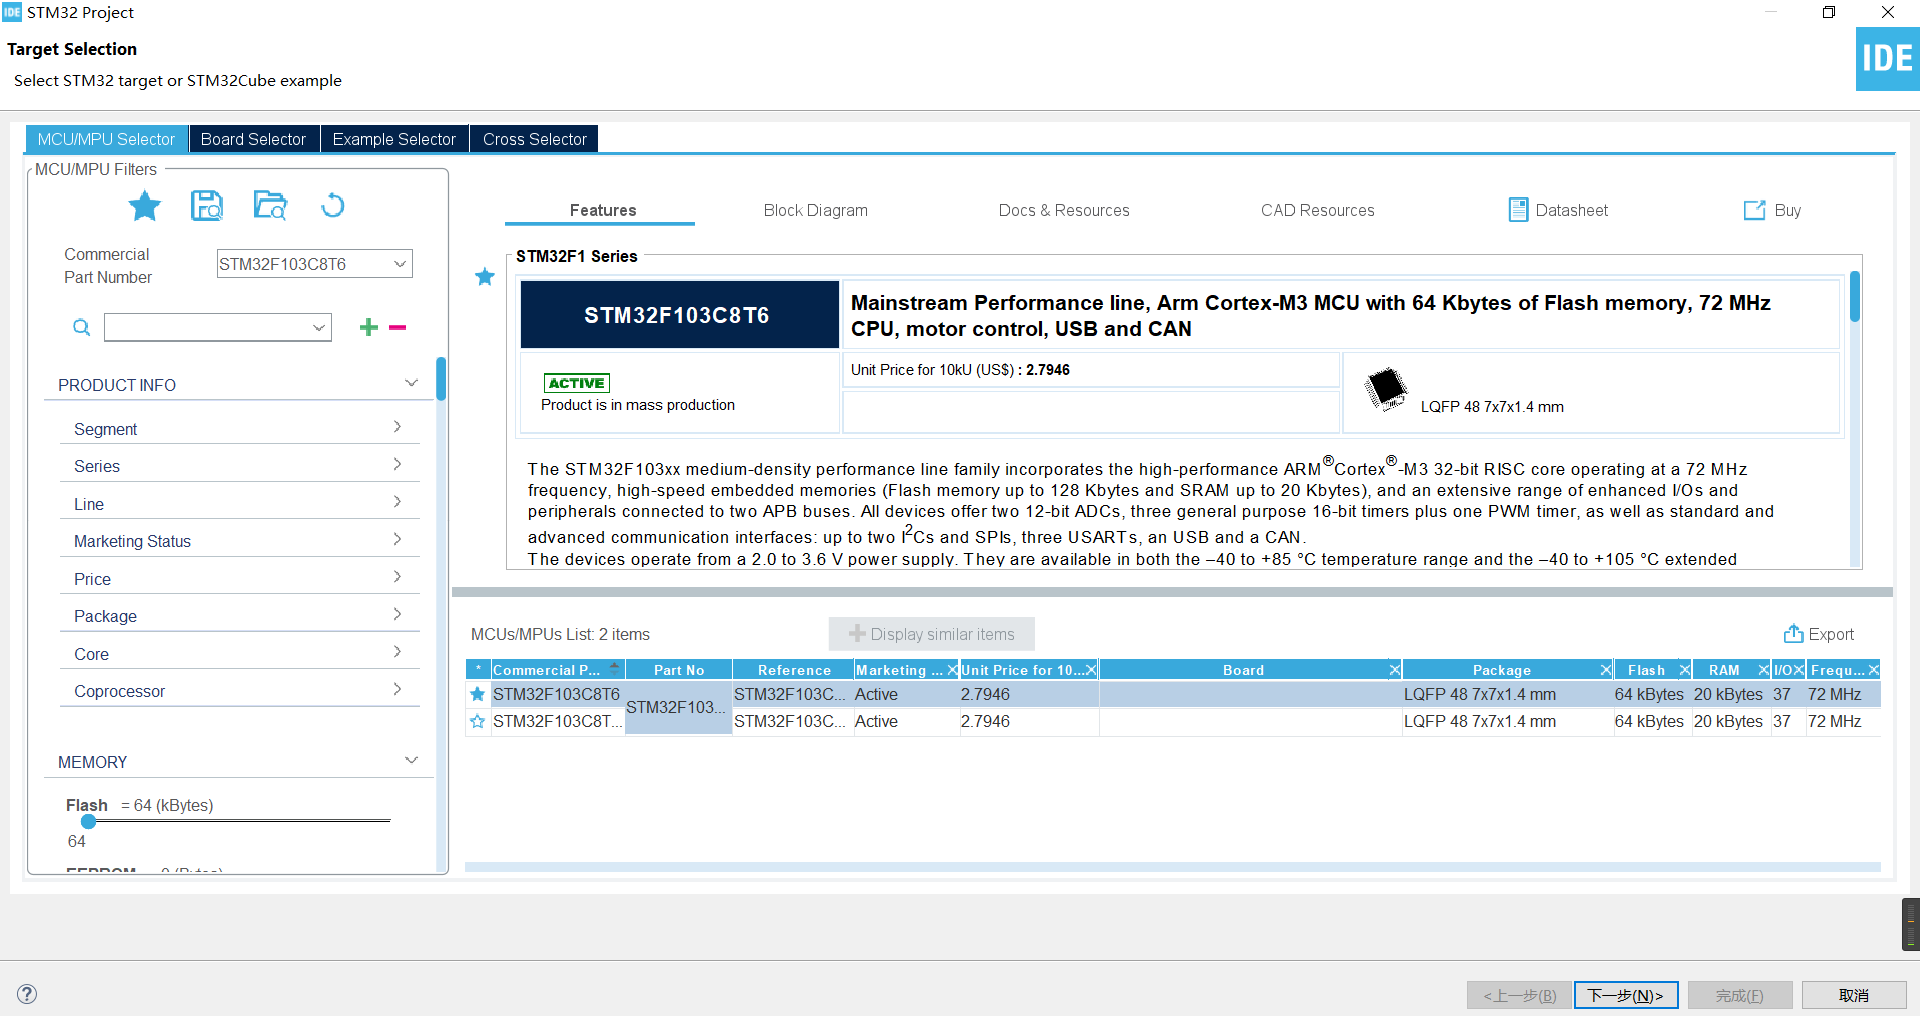Sort by the Commercial Part column header
This screenshot has width=1920, height=1016.
[558, 670]
